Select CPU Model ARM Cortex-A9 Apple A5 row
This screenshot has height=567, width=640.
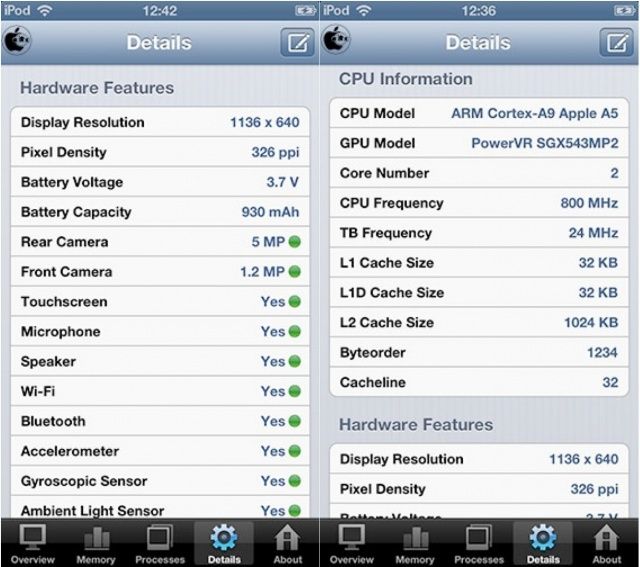pyautogui.click(x=479, y=113)
